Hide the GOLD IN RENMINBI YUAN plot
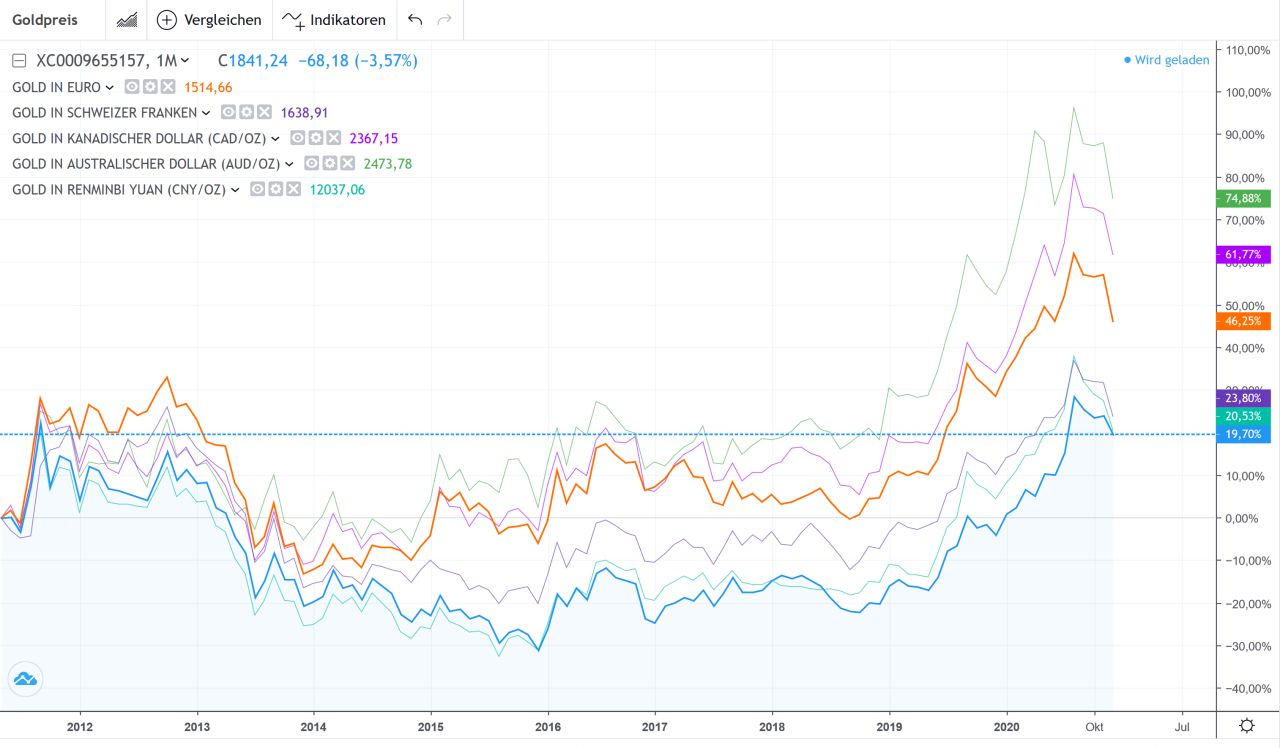The image size is (1280, 748). (x=256, y=188)
